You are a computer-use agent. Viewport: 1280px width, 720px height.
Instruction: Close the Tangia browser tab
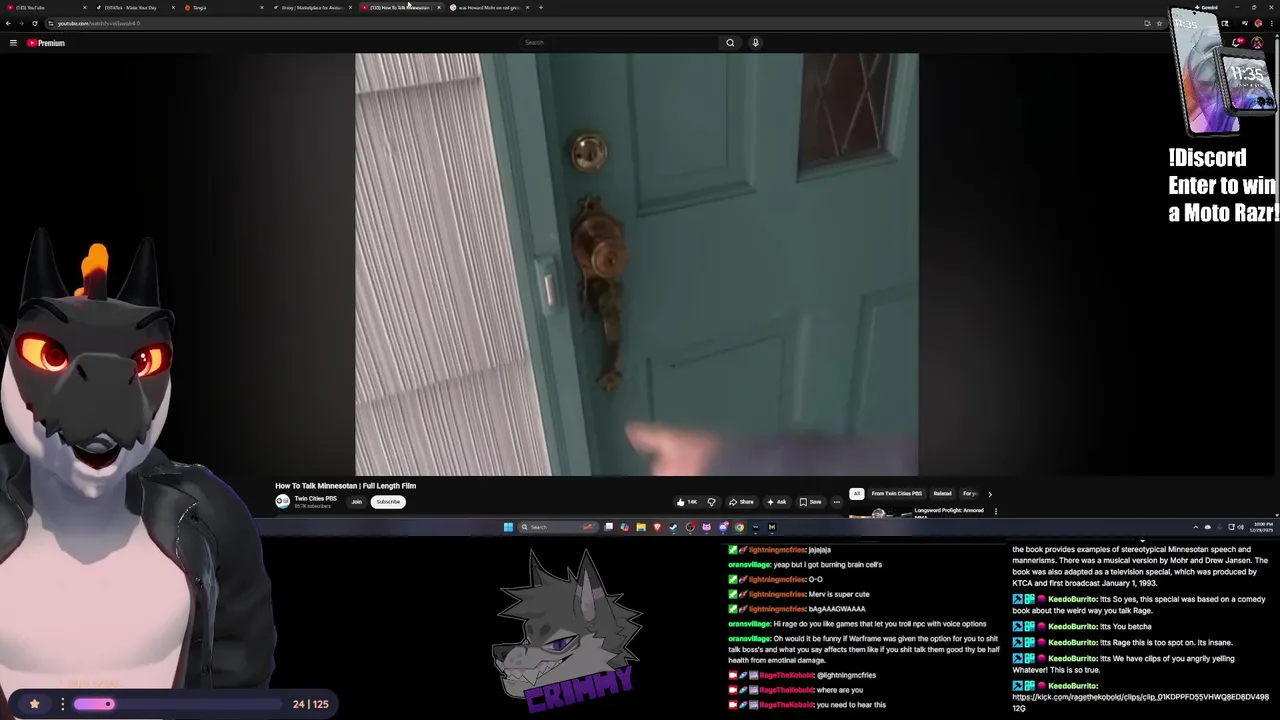click(x=261, y=7)
